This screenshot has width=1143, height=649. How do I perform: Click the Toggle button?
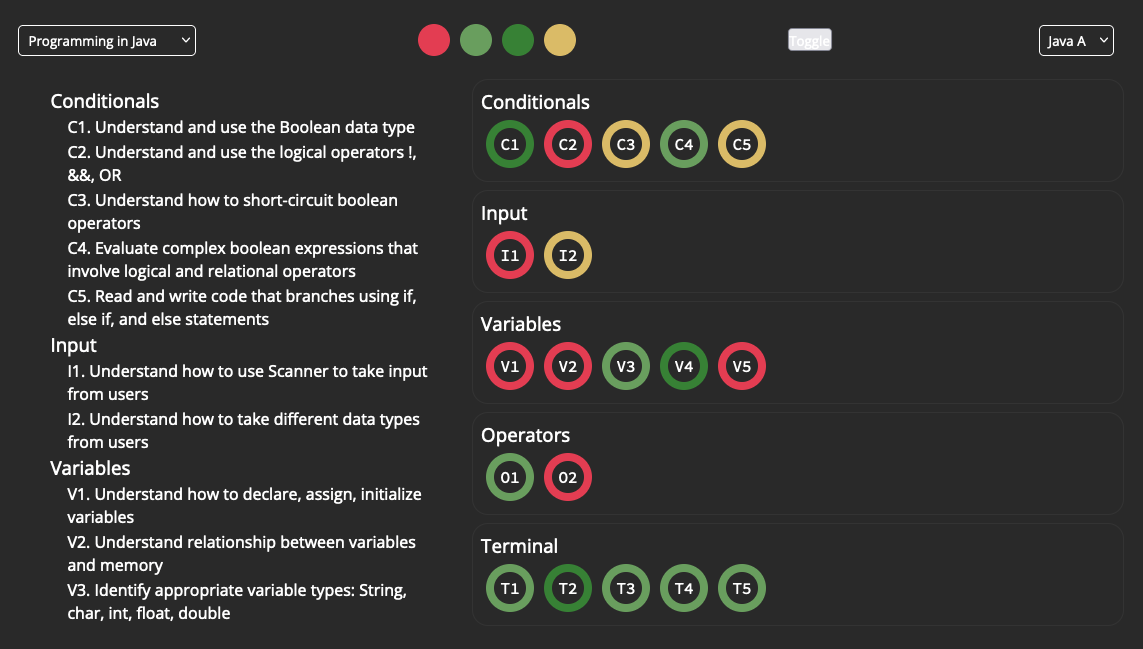click(810, 40)
